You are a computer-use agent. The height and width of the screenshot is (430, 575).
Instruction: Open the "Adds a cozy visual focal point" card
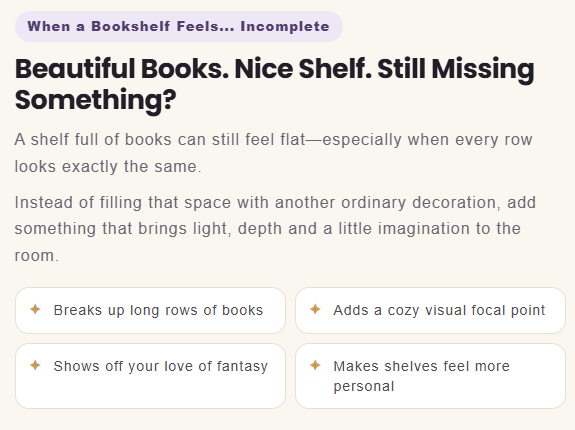coord(431,310)
